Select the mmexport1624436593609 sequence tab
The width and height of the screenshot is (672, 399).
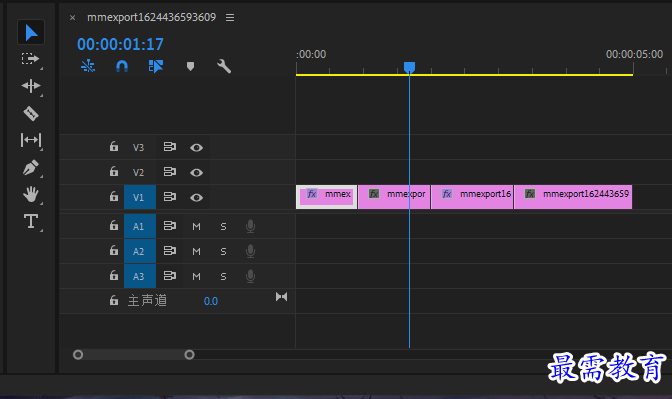pos(151,17)
